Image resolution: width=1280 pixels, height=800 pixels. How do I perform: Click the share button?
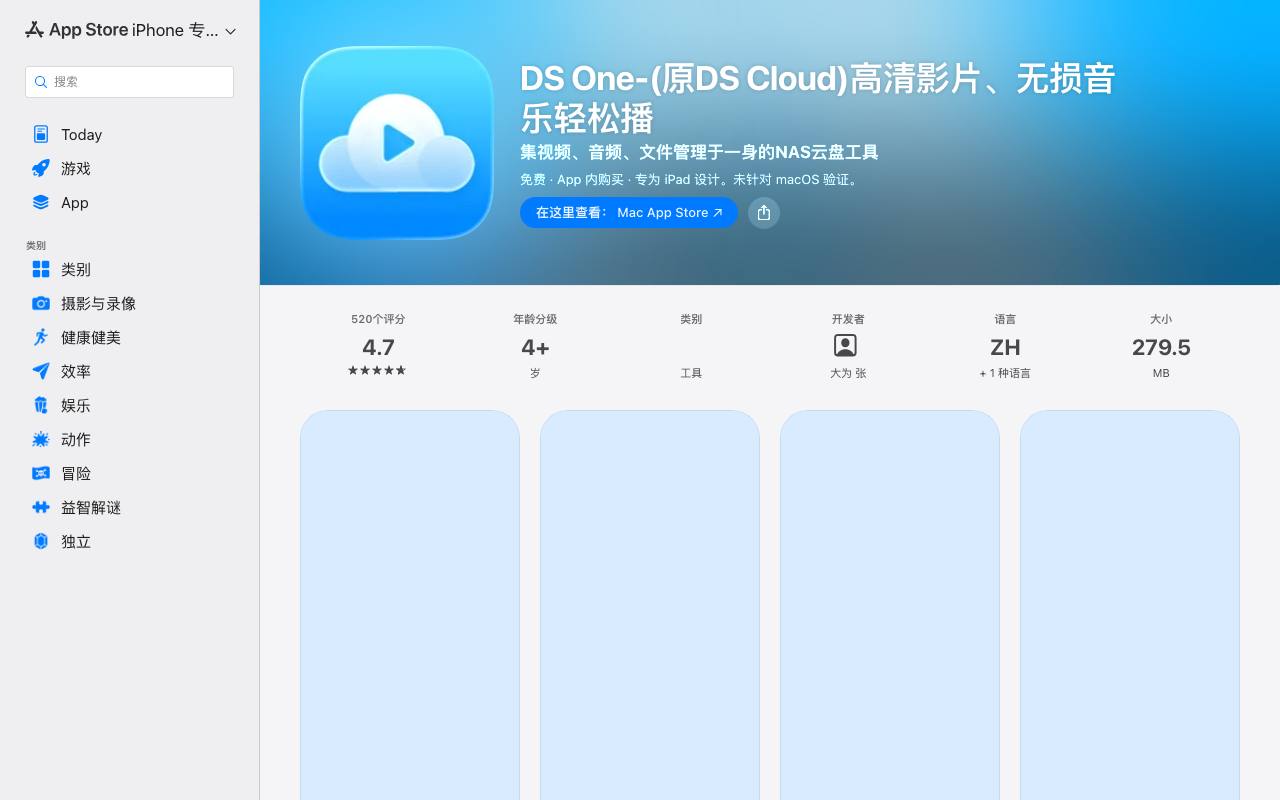(x=764, y=212)
